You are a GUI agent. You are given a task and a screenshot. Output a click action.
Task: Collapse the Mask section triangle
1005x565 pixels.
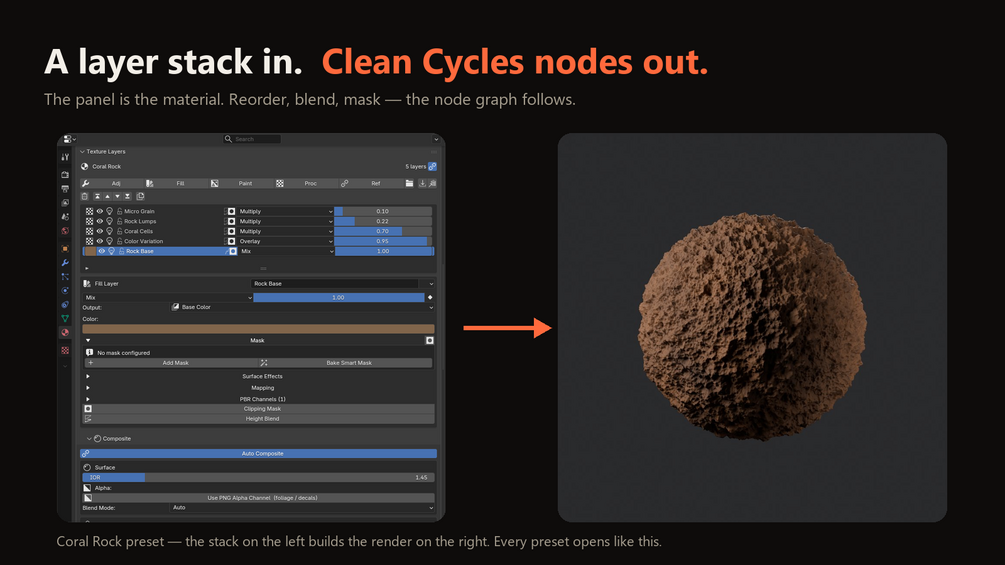[x=88, y=340]
